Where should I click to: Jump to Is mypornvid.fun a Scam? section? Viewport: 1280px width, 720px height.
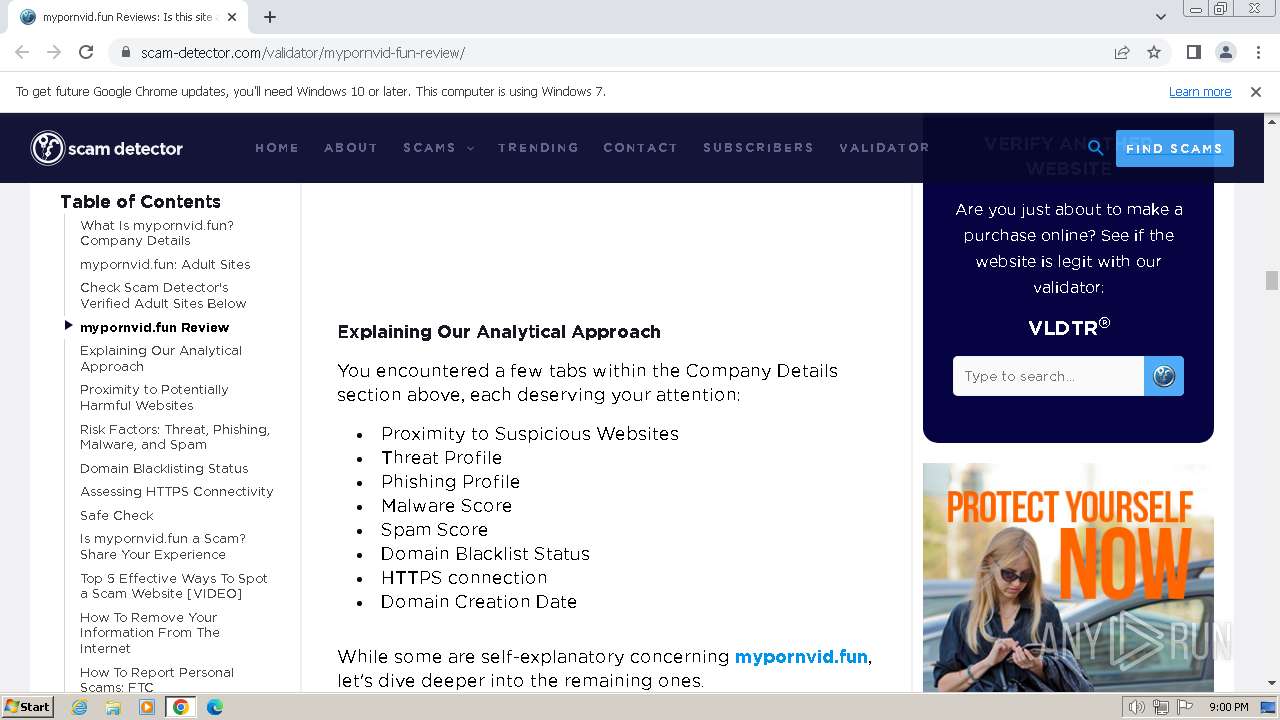[163, 546]
